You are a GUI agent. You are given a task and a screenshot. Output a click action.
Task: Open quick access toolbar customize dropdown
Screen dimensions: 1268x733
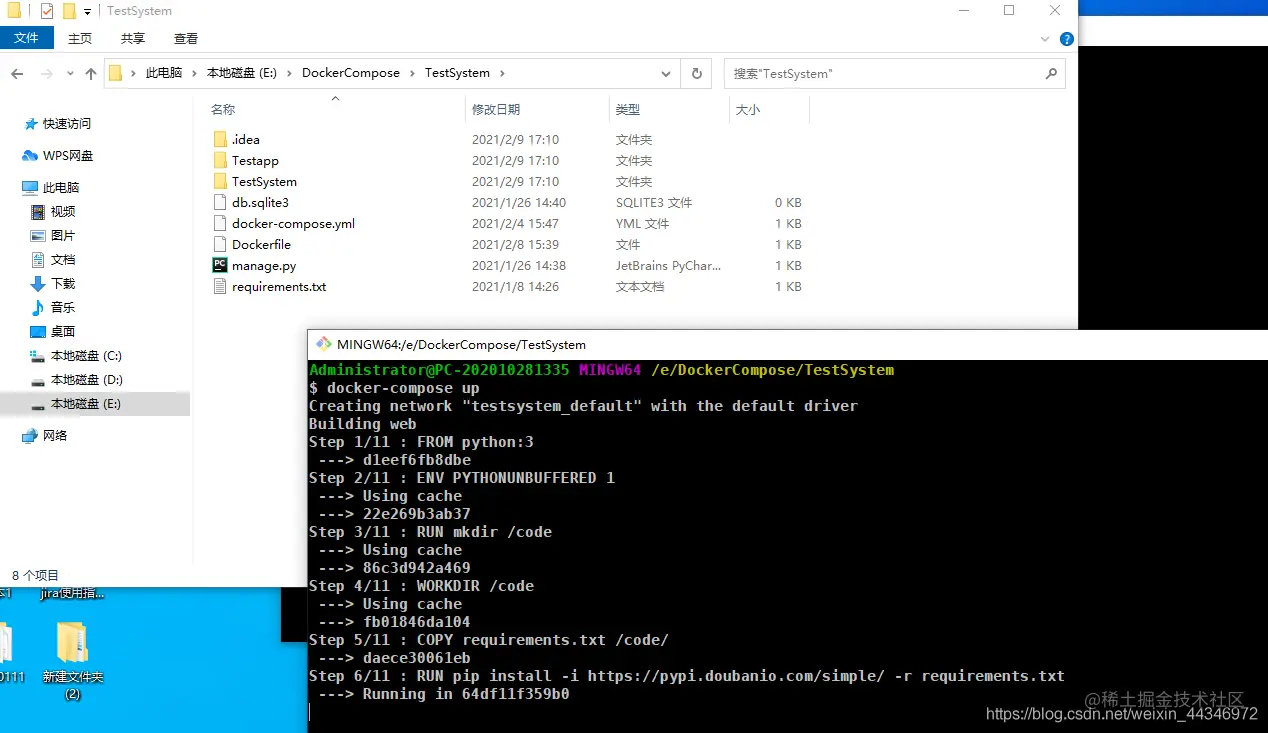click(88, 11)
